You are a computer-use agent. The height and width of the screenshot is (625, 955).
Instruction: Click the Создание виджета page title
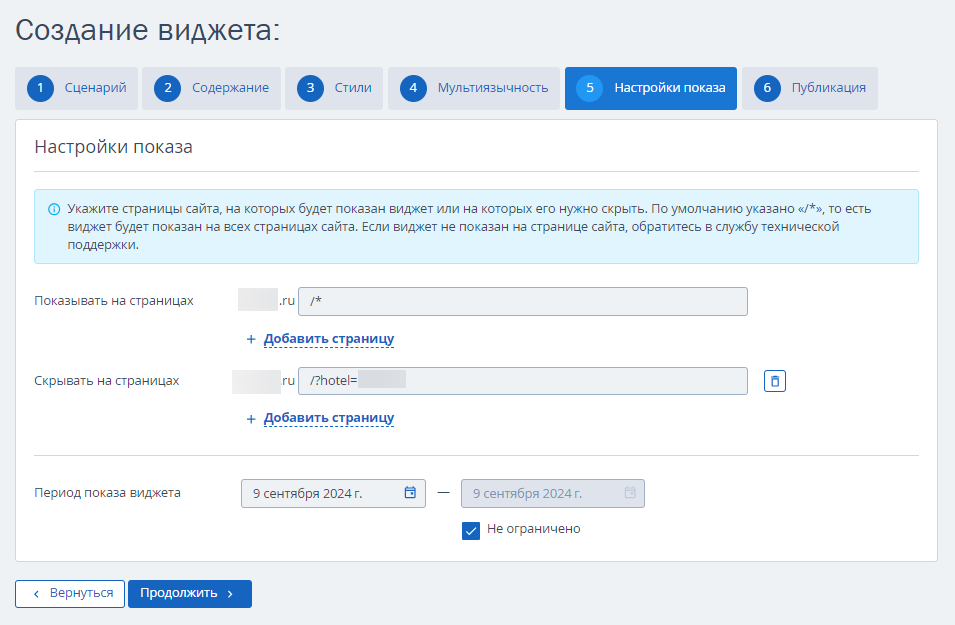pos(147,30)
